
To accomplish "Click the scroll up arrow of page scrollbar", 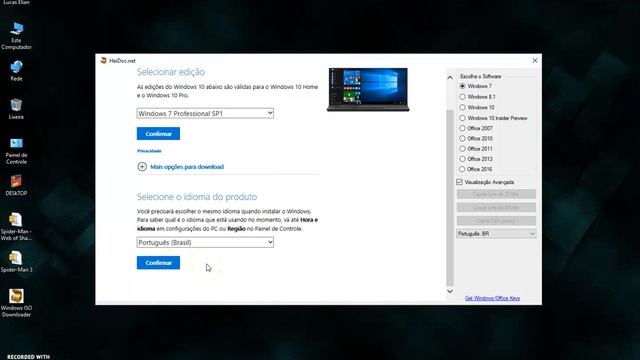I will (x=450, y=77).
